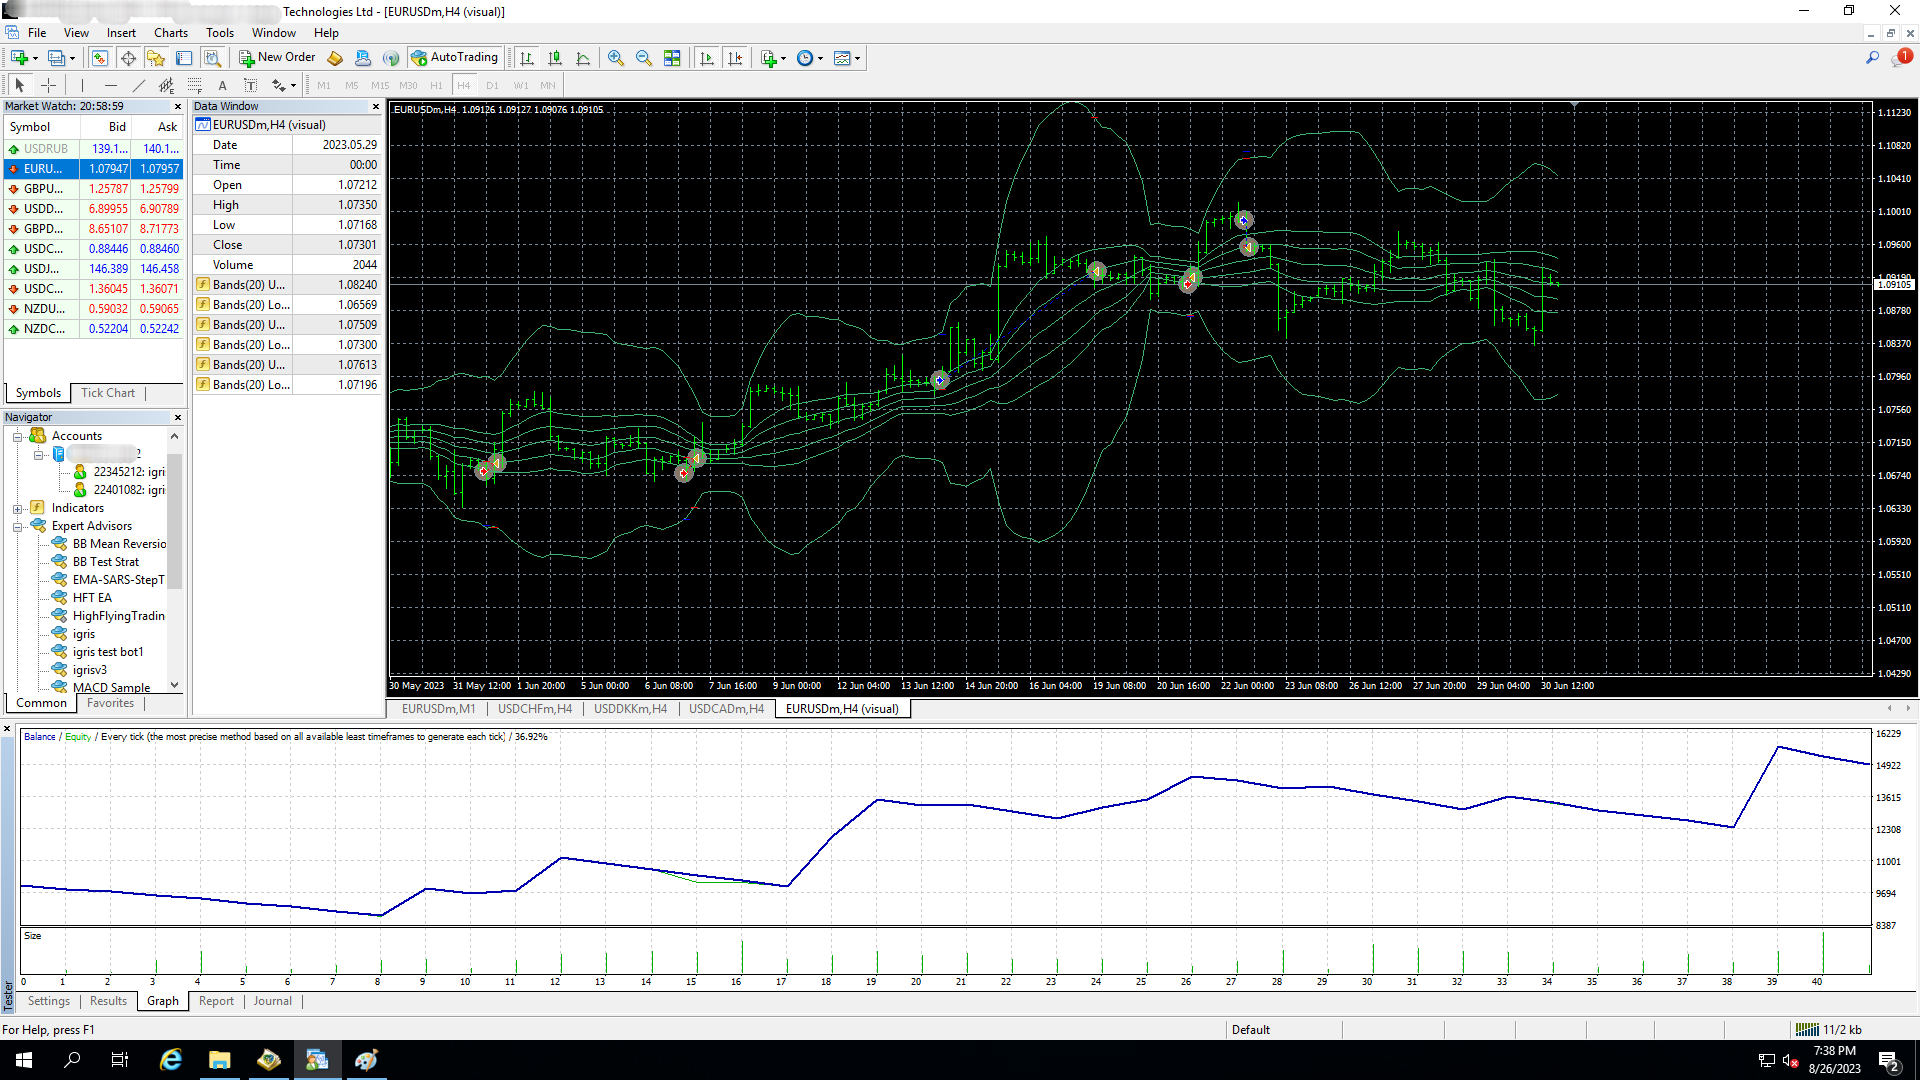Switch to the USDCHFm,H4 chart tab
Screen dimensions: 1920x1080
535,709
